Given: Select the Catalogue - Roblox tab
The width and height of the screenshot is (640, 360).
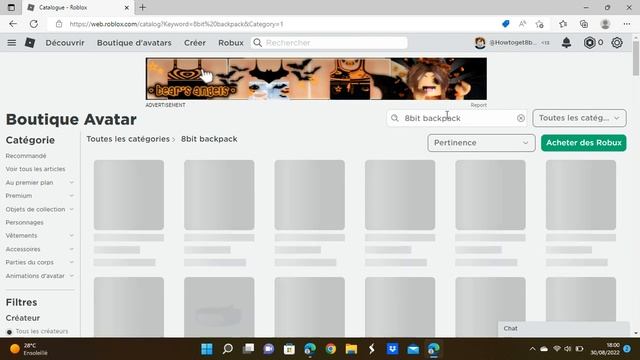Looking at the screenshot, I should pyautogui.click(x=78, y=7).
